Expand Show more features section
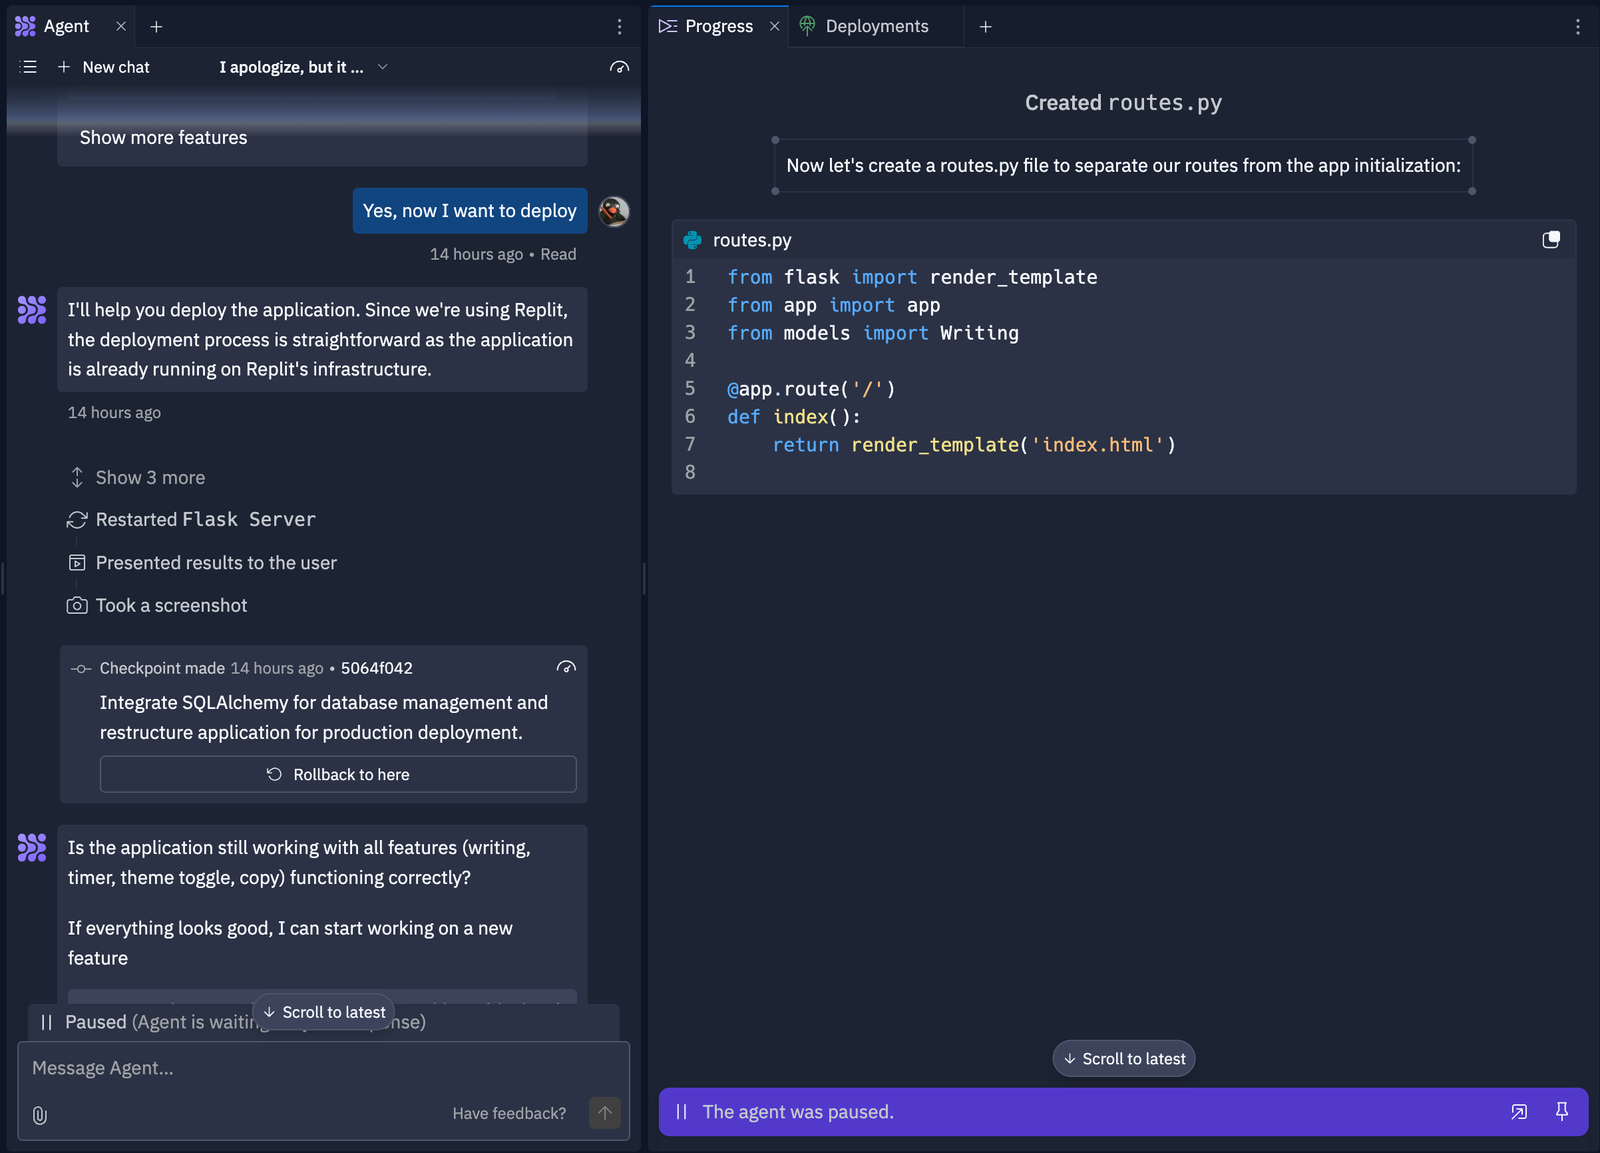 point(164,138)
